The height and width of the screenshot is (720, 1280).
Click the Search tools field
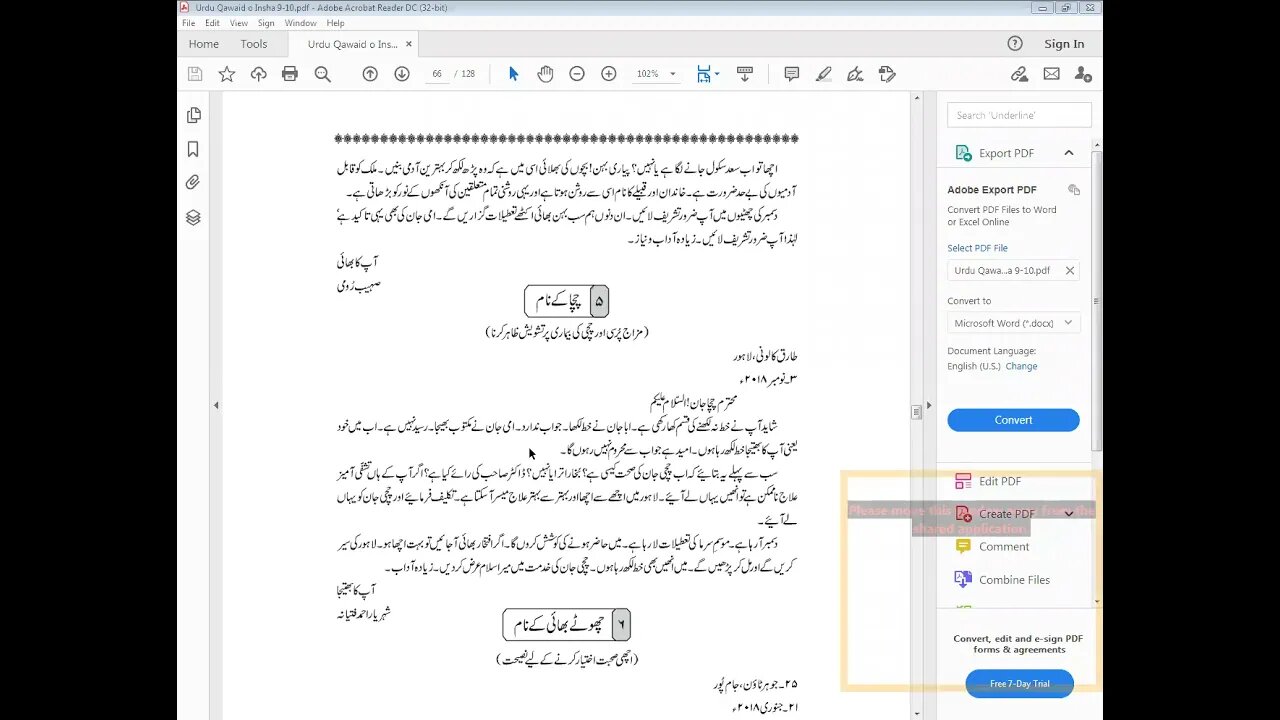(x=1019, y=115)
